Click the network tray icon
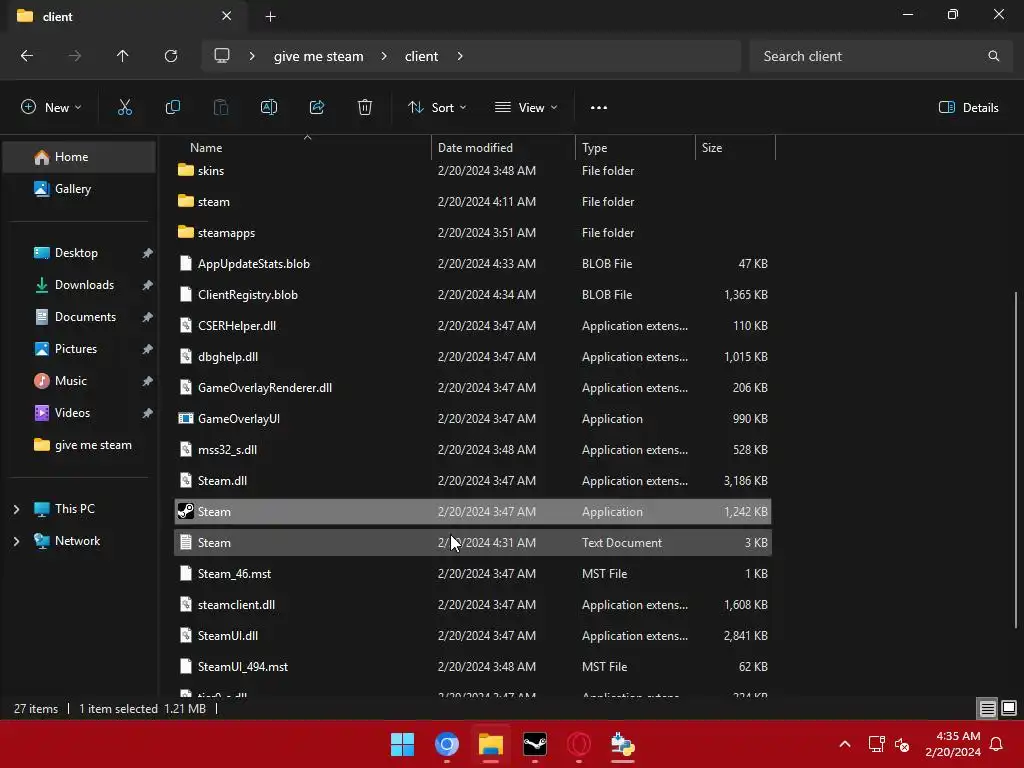Screen dimensions: 1024x768 [876, 744]
